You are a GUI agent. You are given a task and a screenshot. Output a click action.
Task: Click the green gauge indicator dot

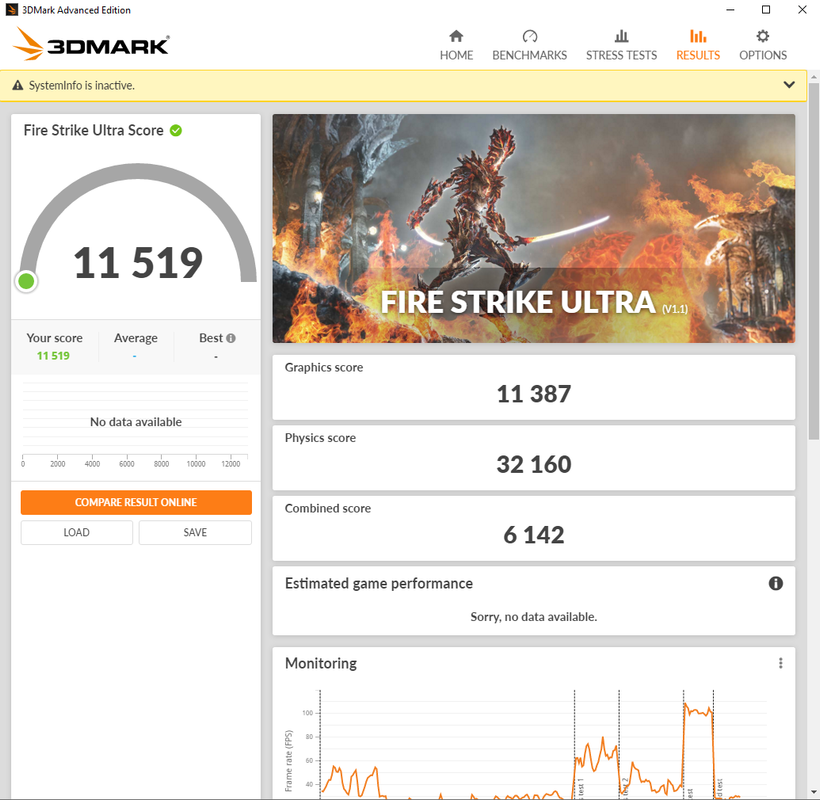(x=26, y=281)
